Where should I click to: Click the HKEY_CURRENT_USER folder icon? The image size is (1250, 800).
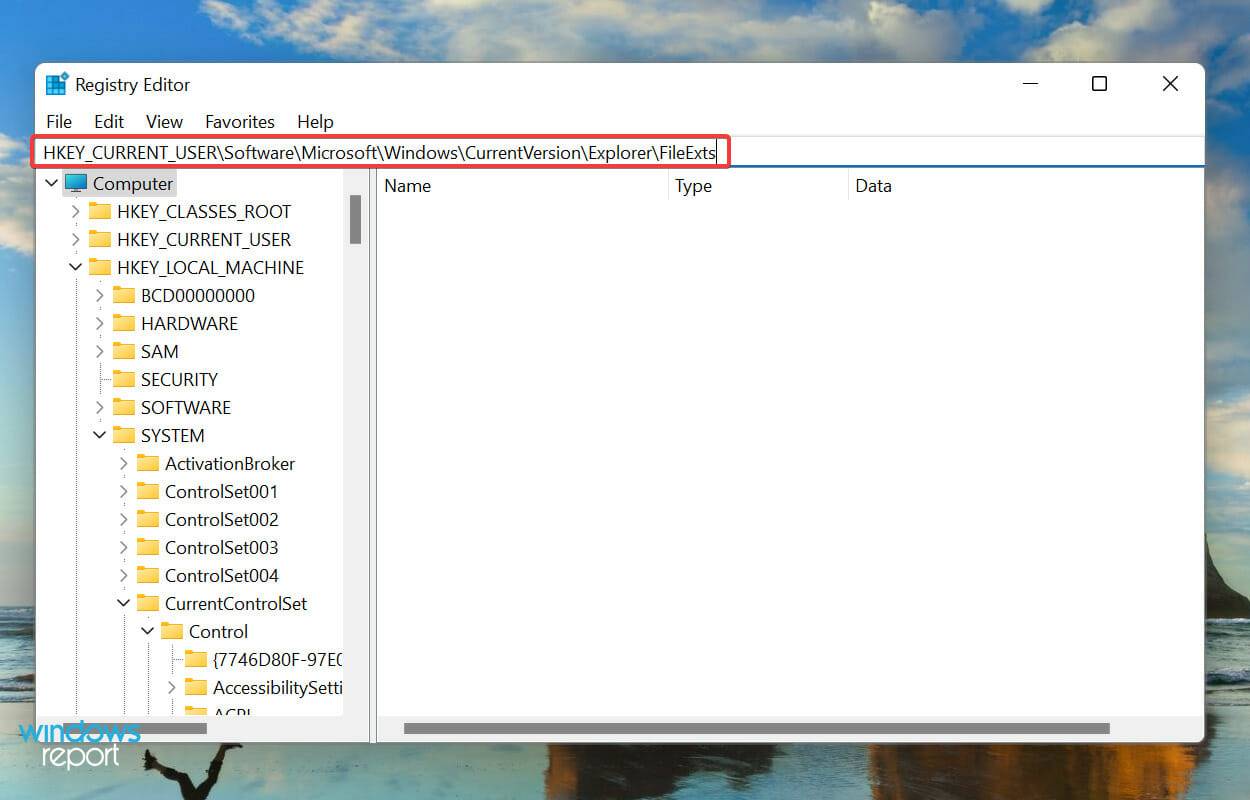[102, 239]
